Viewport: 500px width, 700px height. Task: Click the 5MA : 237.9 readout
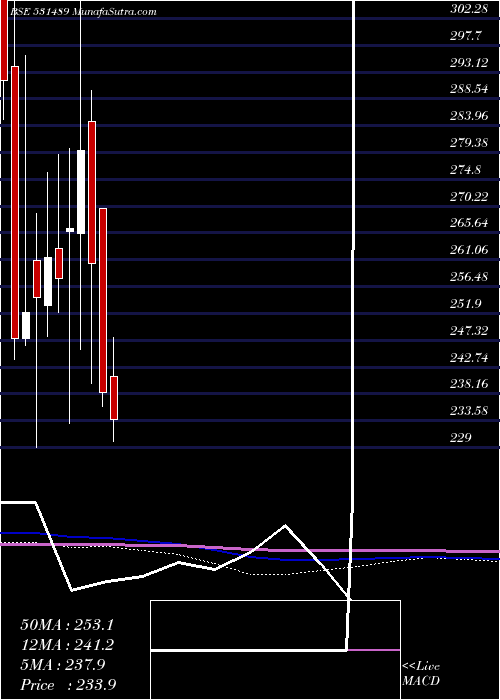63,665
